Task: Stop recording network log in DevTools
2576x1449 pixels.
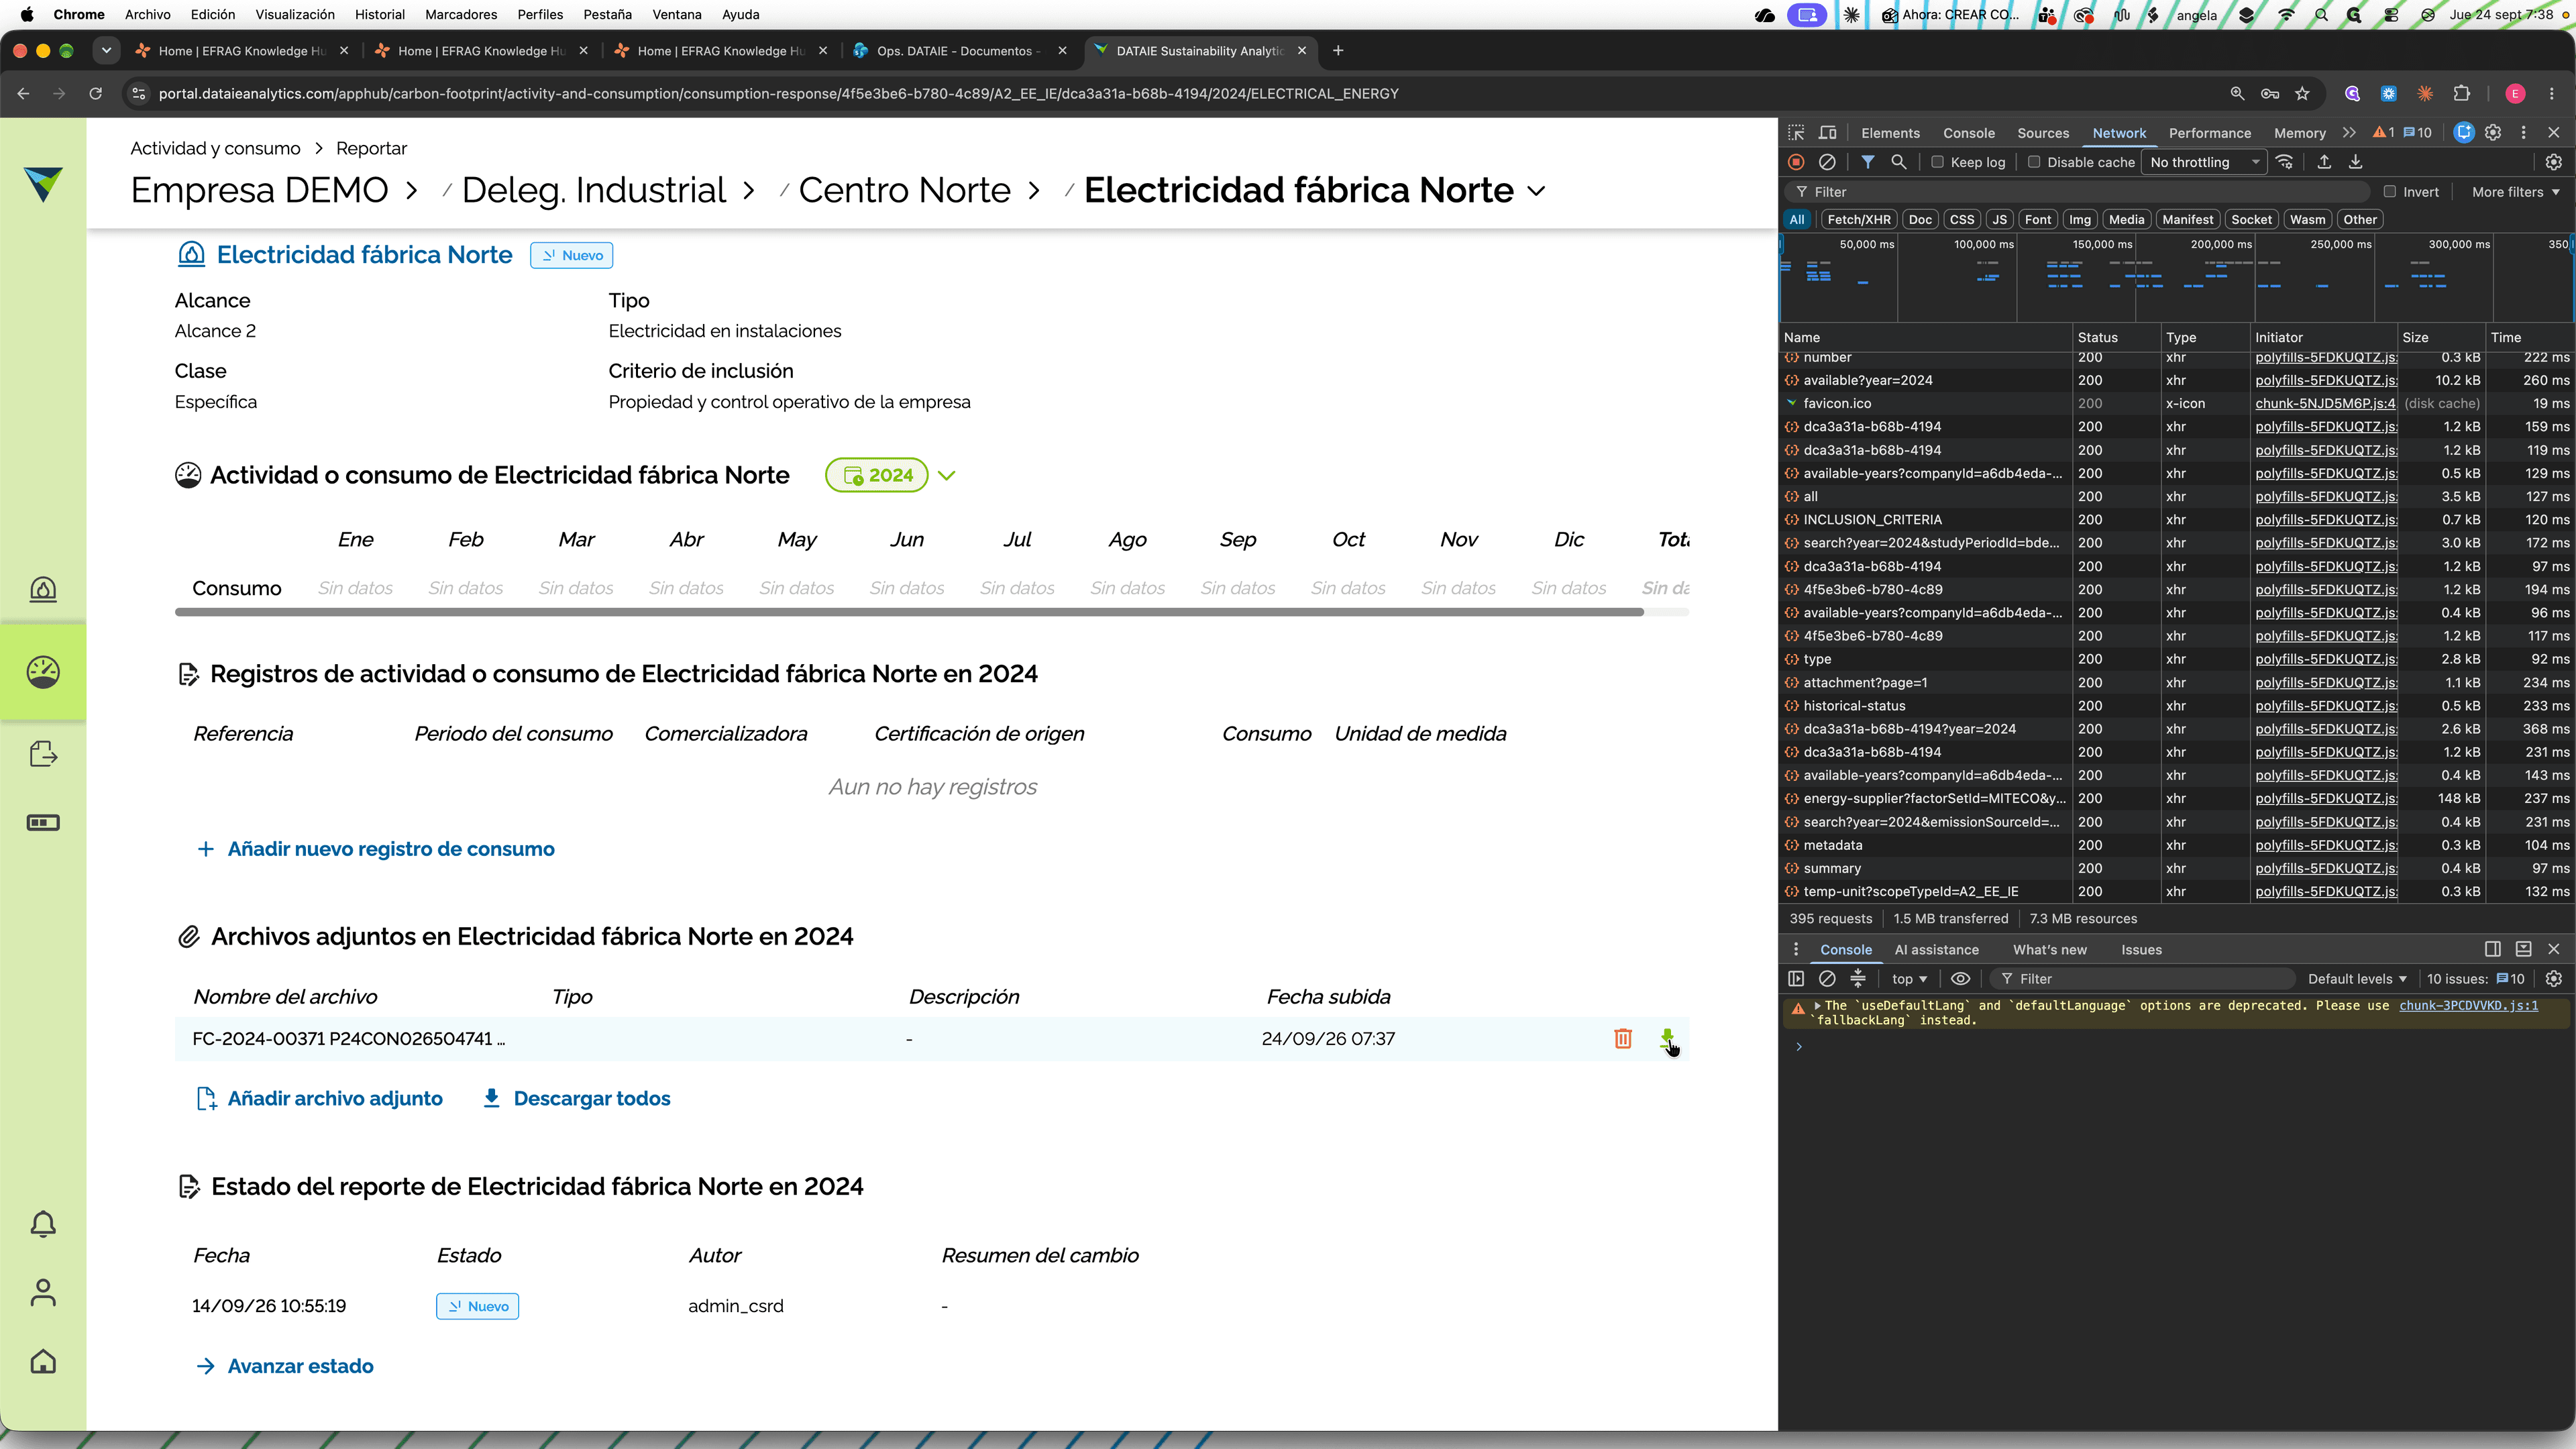Action: coord(1796,162)
